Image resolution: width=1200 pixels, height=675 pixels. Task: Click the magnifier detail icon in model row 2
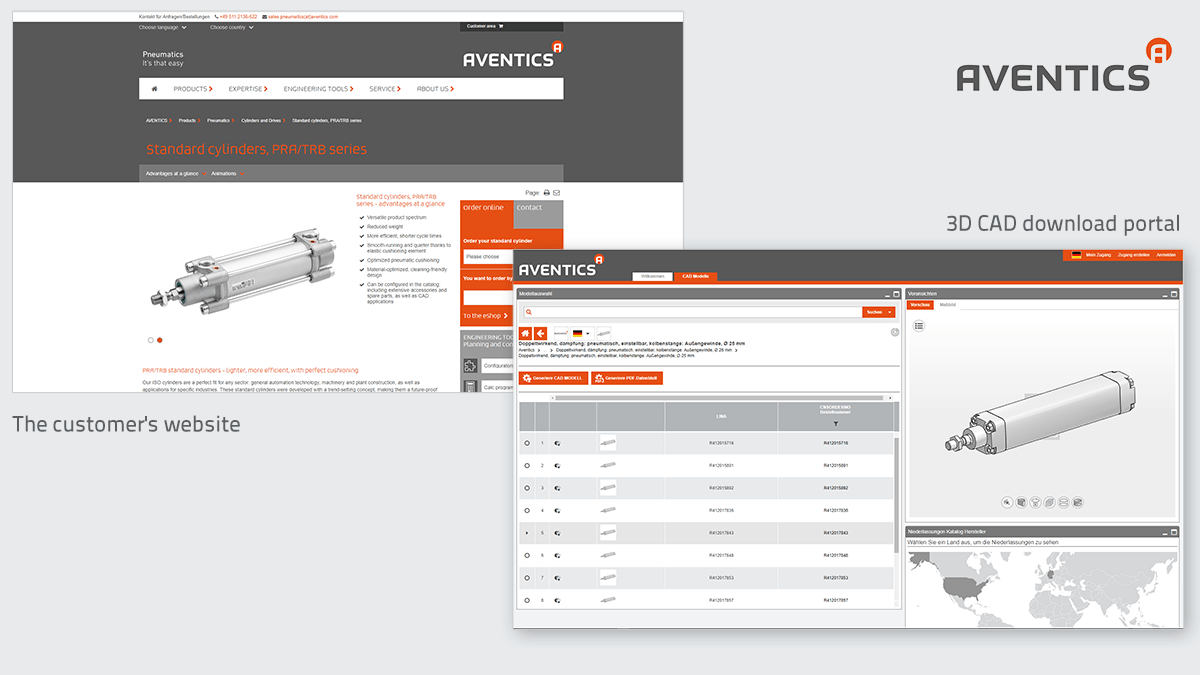(557, 465)
